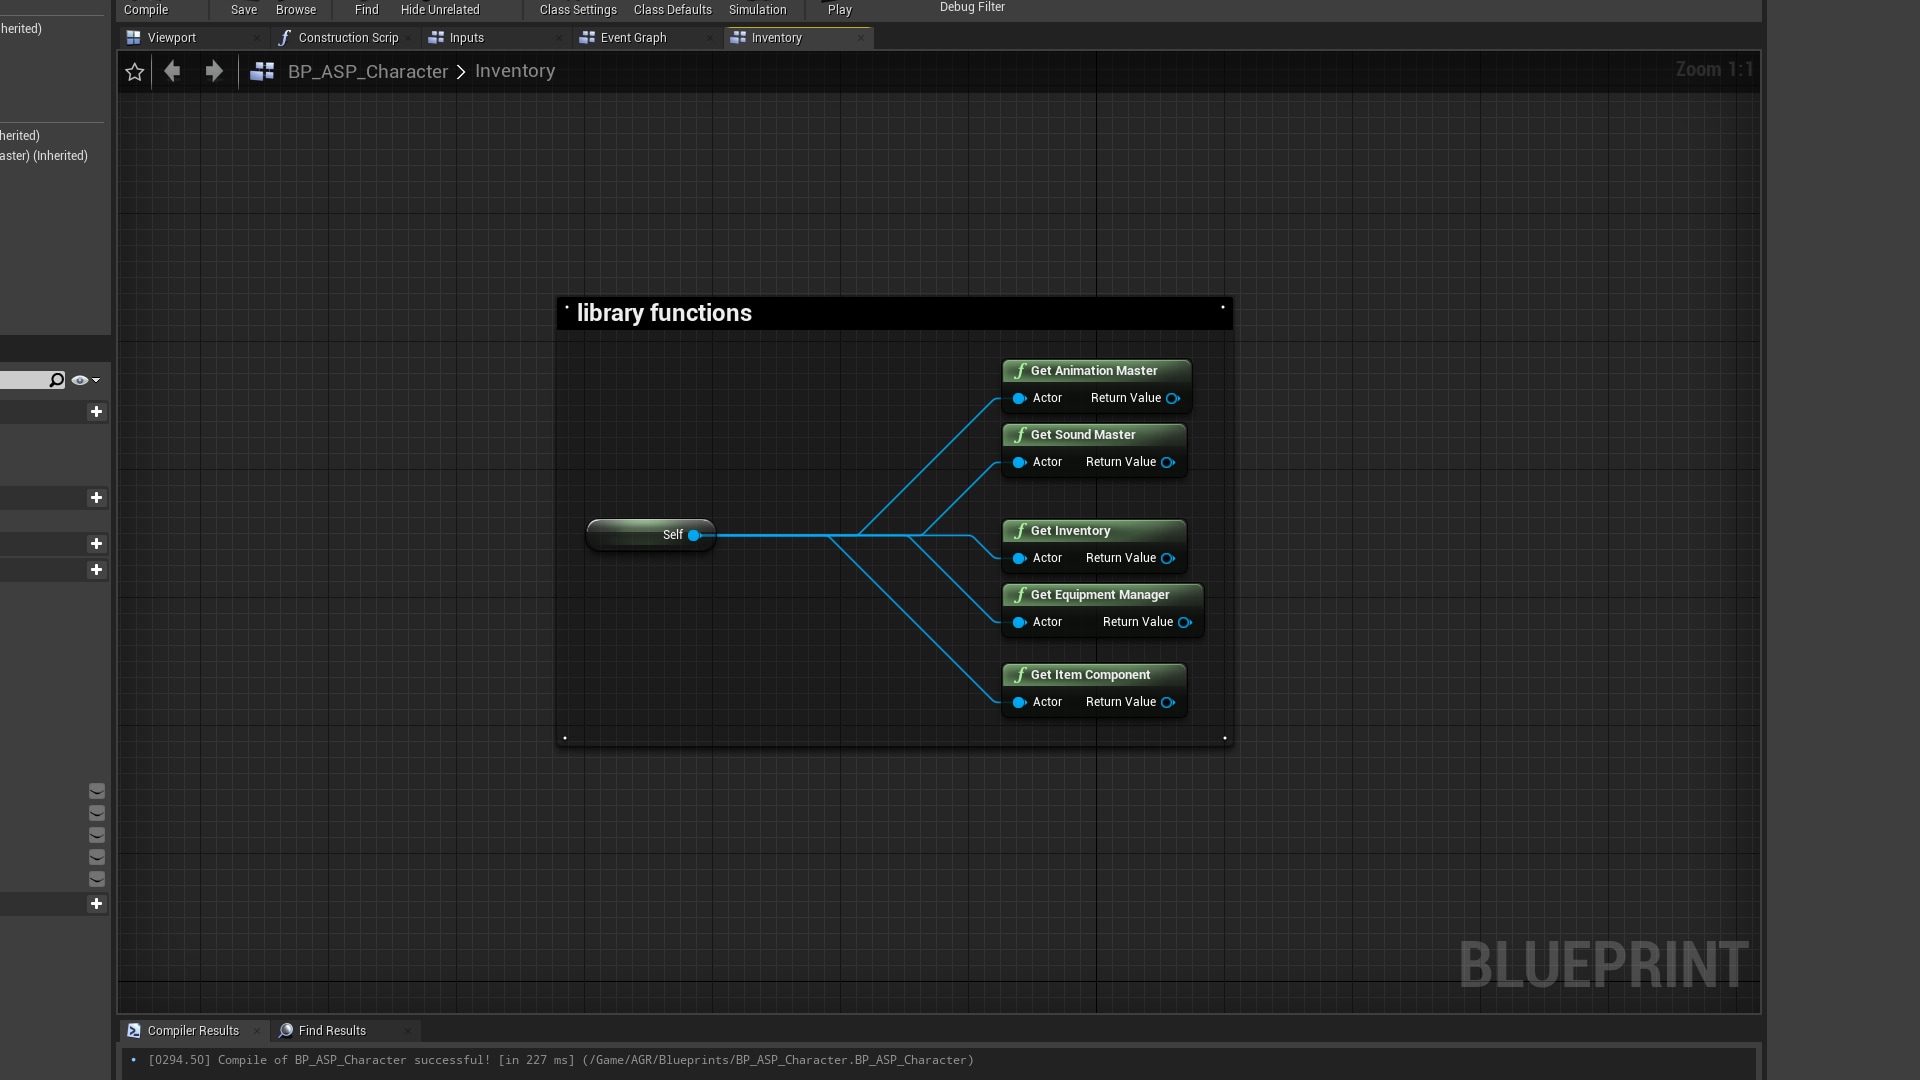This screenshot has width=1920, height=1080.
Task: Toggle the topmost closed-eye variable visibility icon
Action: [97, 791]
